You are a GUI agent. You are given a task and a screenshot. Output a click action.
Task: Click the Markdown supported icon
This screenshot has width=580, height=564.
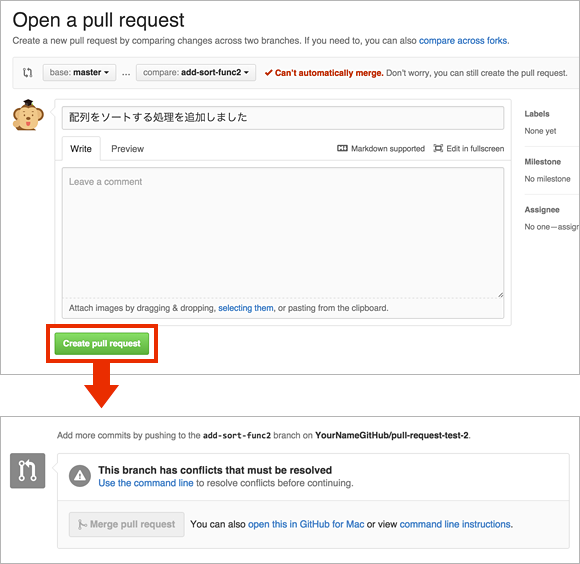click(x=342, y=148)
